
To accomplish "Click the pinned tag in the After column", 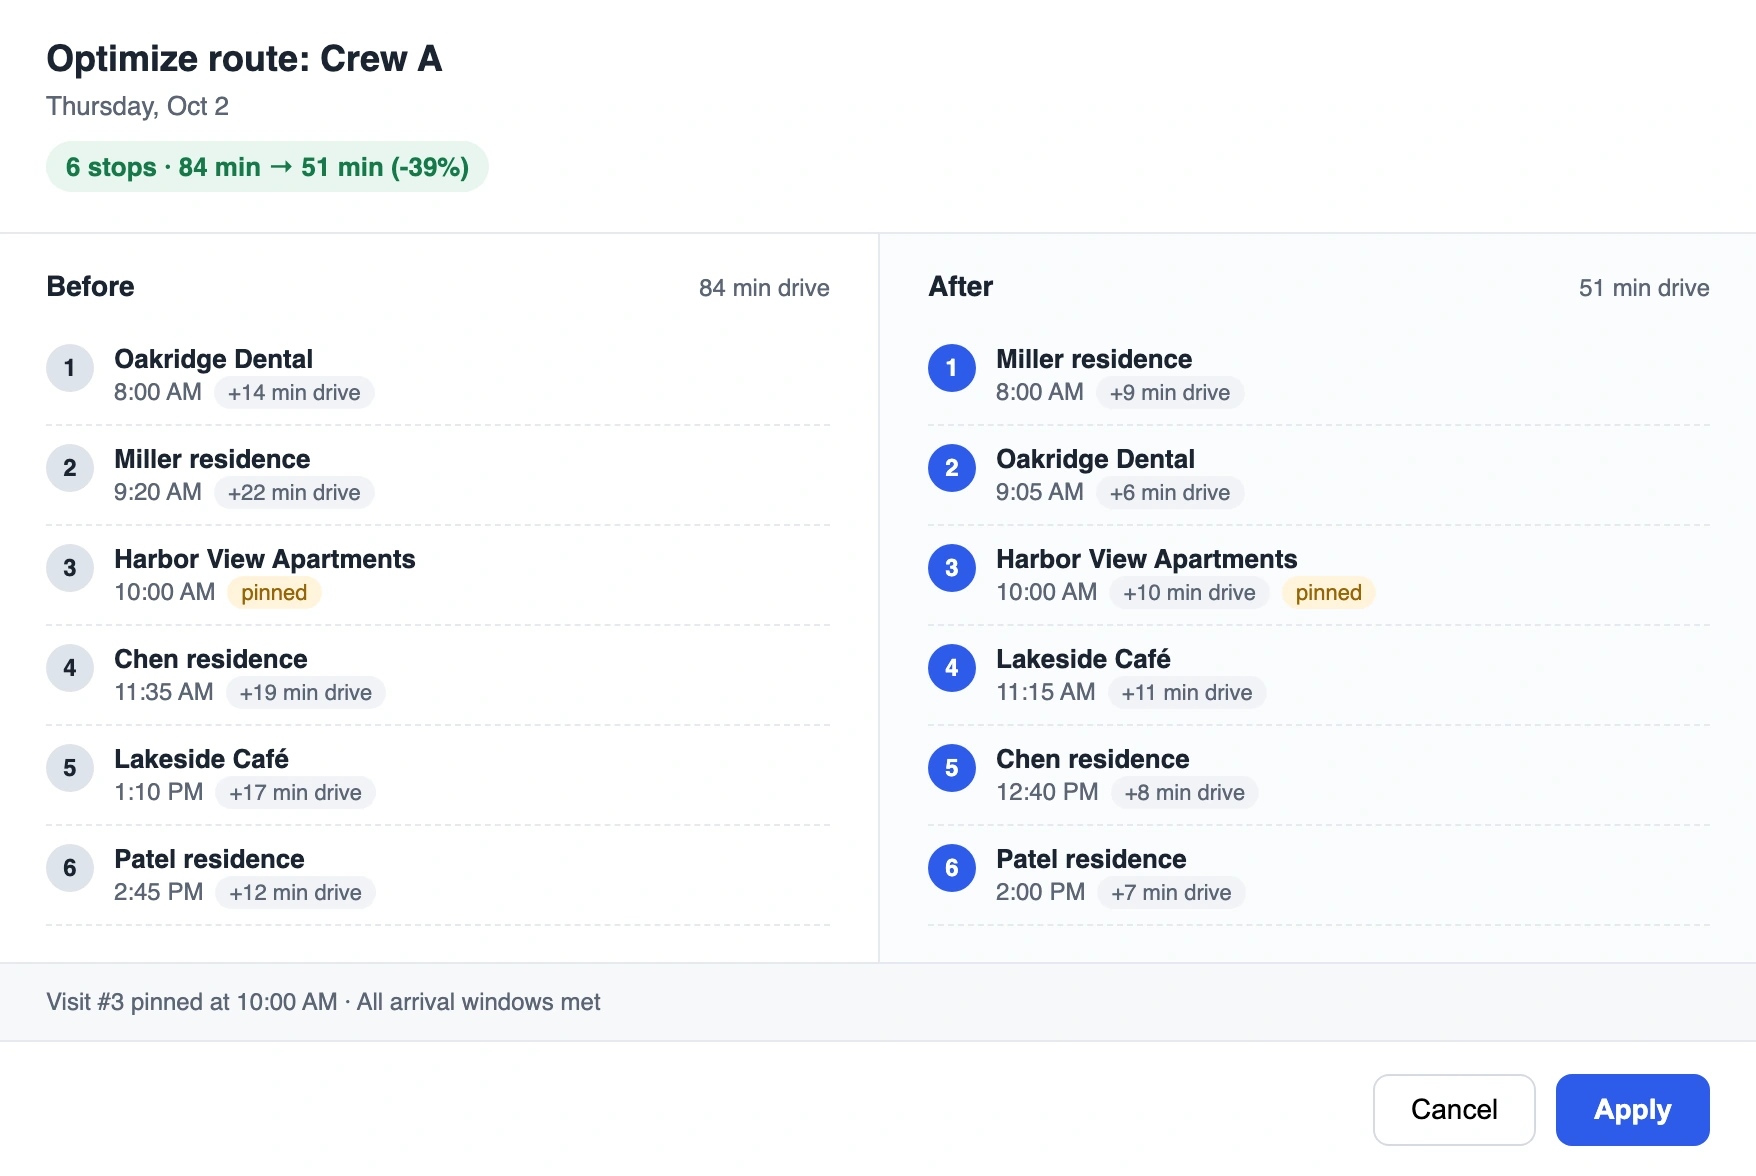I will (1328, 593).
